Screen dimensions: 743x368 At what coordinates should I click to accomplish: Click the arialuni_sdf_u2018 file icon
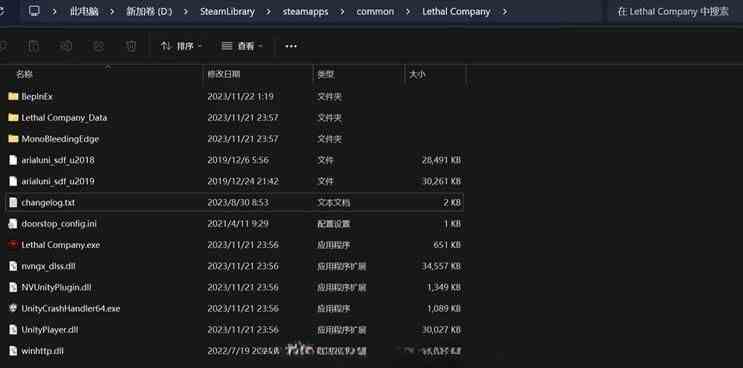pos(13,160)
